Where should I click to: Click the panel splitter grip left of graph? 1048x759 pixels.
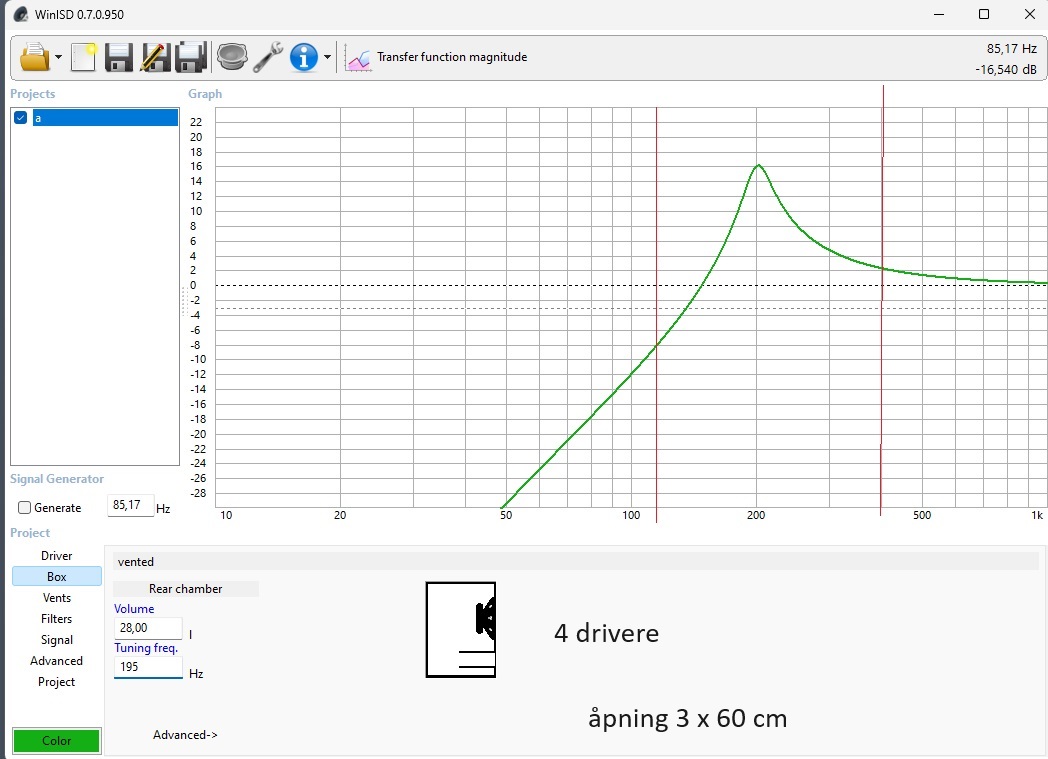tap(183, 302)
